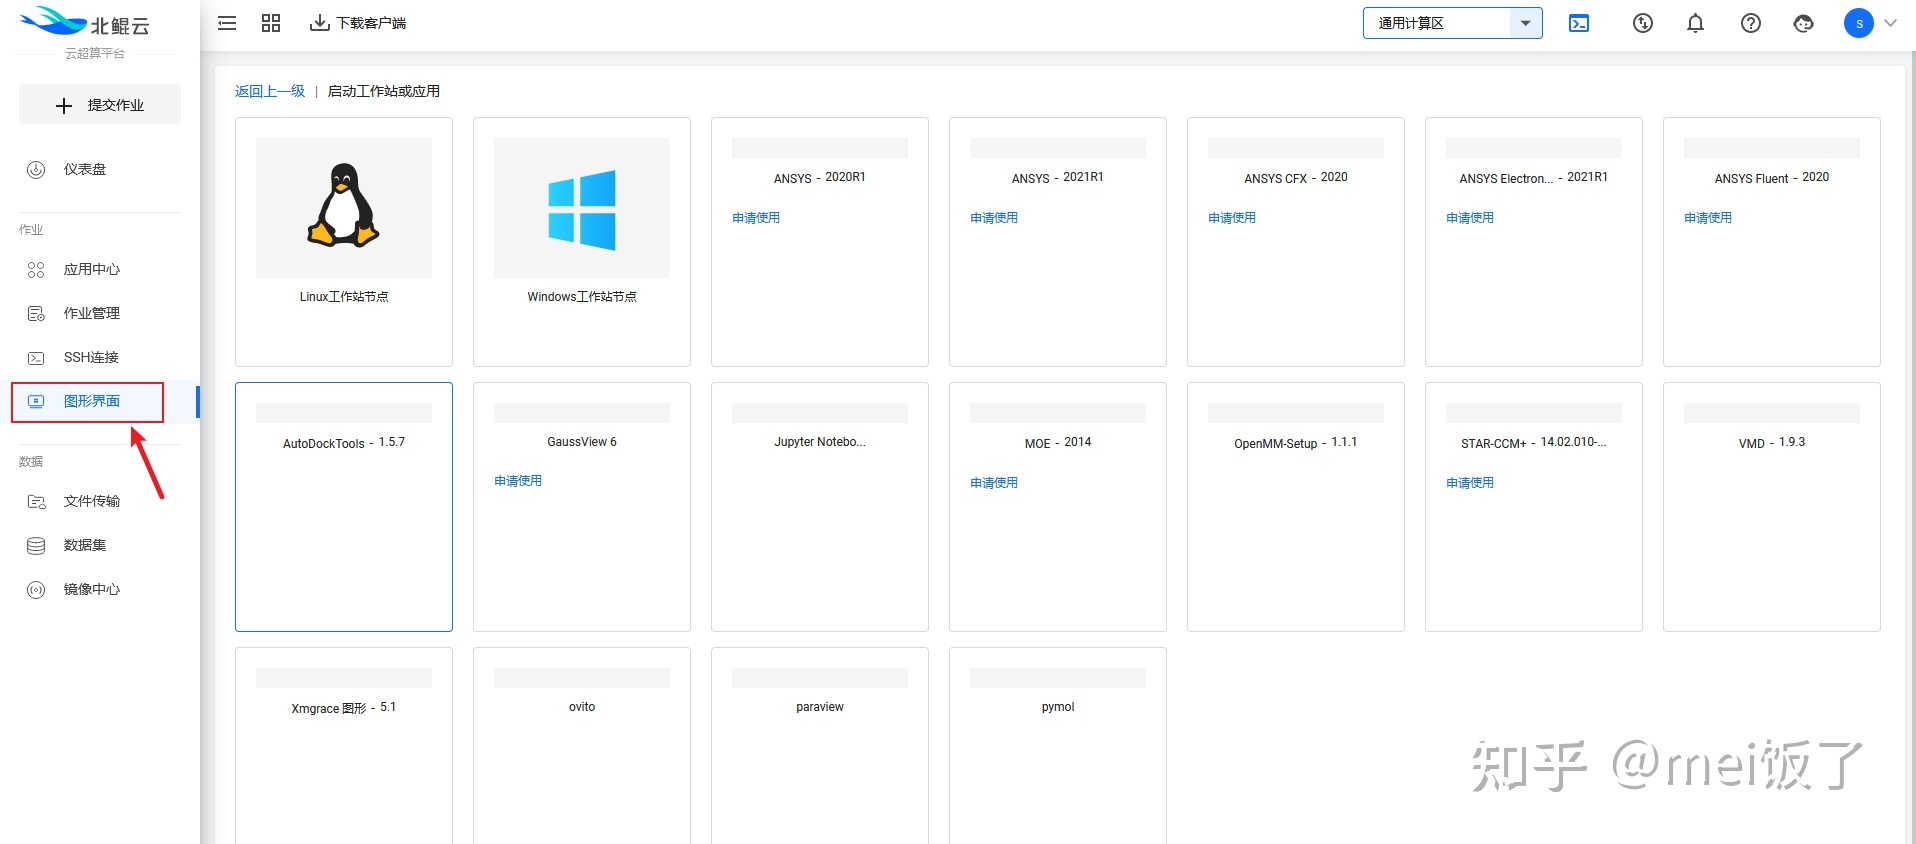Select 图形界面 in the sidebar
This screenshot has width=1916, height=844.
click(92, 402)
